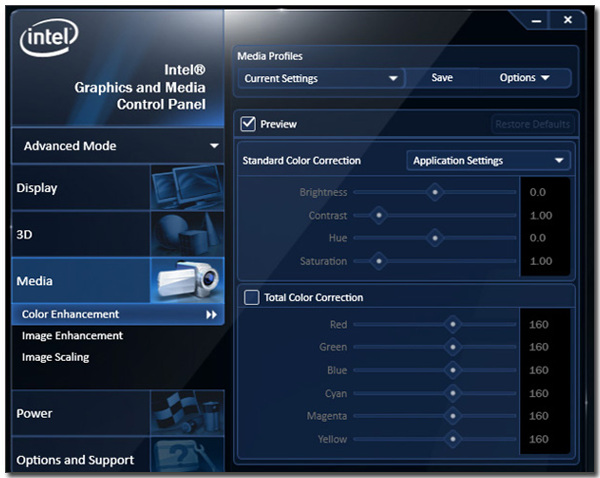The width and height of the screenshot is (600, 478).
Task: Save the current media profile
Action: (x=442, y=78)
